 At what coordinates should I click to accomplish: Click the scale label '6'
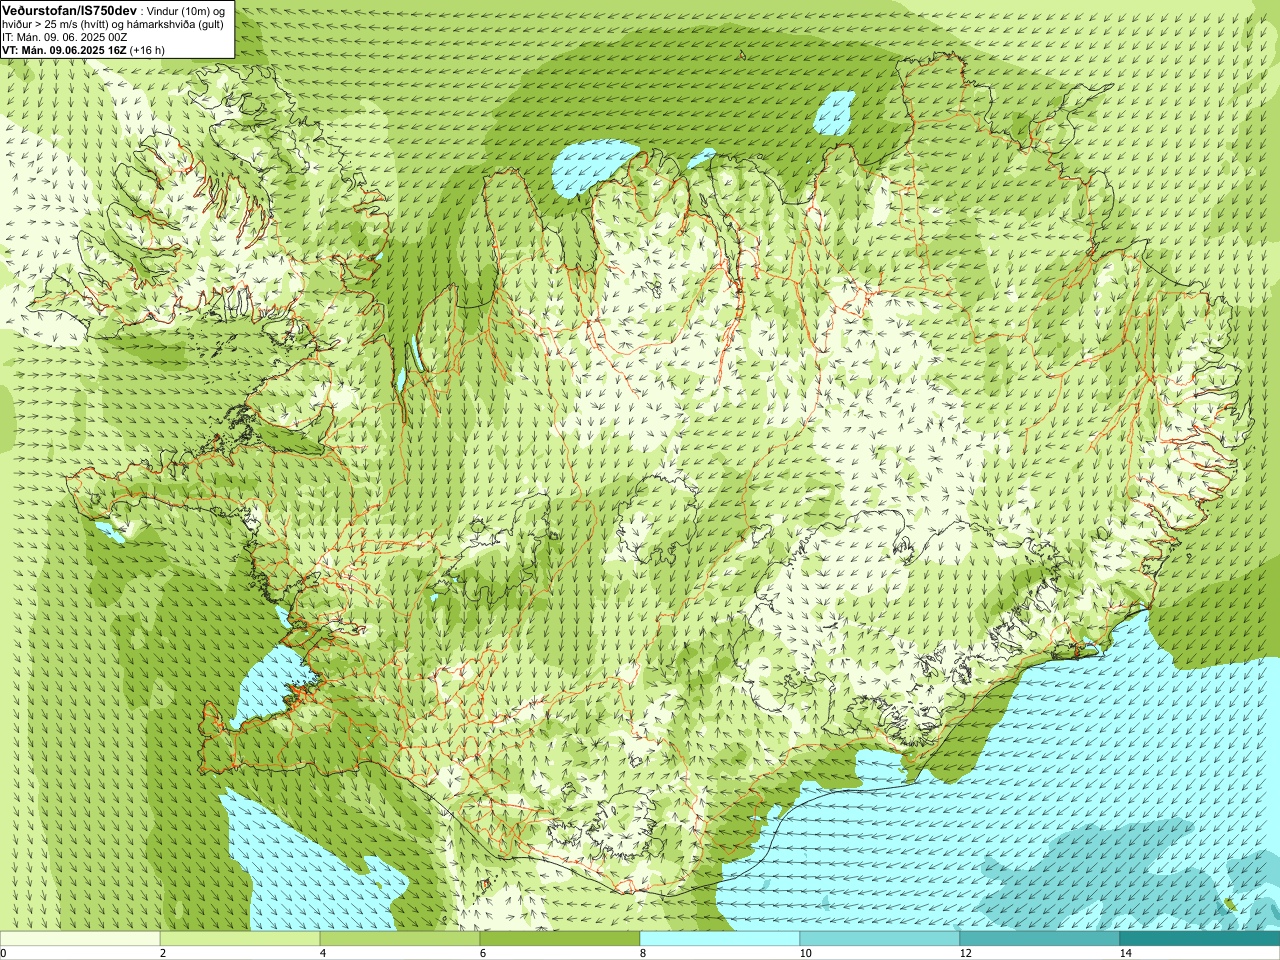pyautogui.click(x=483, y=954)
